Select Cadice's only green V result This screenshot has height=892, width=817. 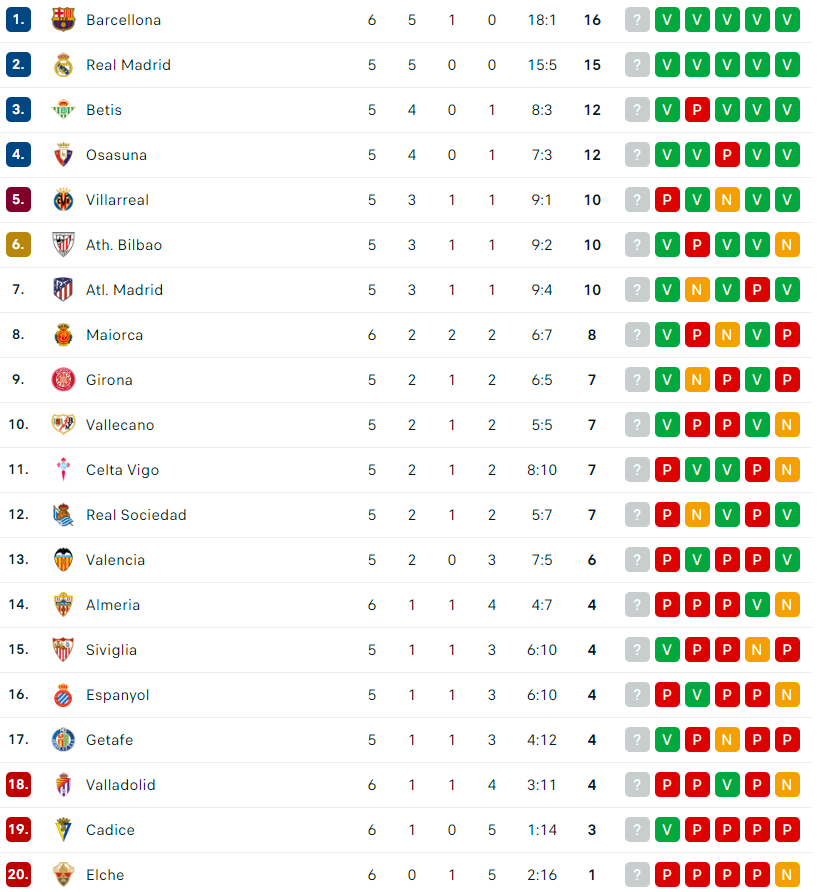pyautogui.click(x=667, y=829)
